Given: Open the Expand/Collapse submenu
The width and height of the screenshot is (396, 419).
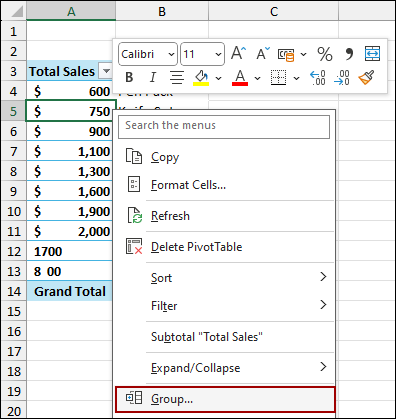Looking at the screenshot, I should [224, 368].
